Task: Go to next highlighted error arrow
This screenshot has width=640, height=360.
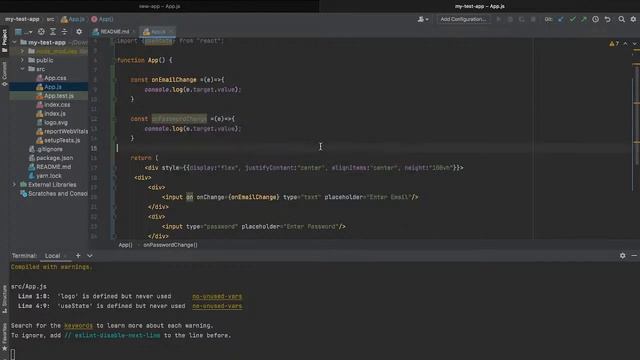Action: [634, 43]
